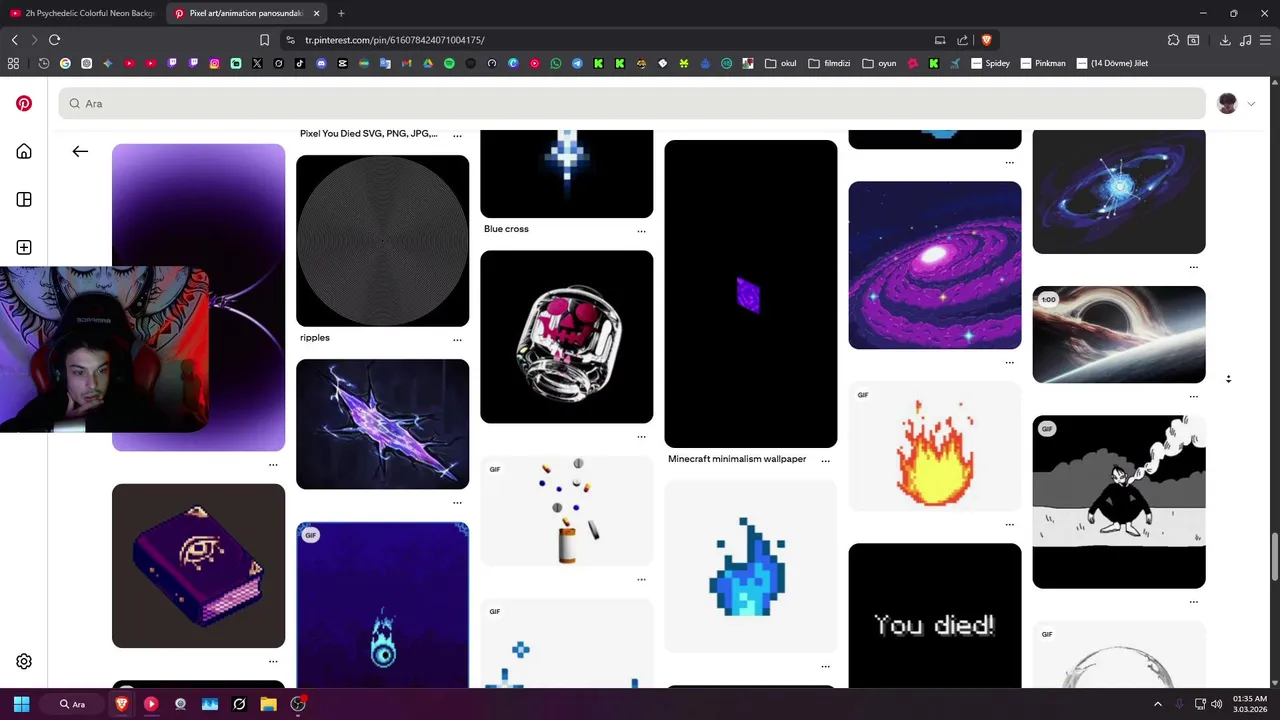Screen dimensions: 1280x720
Task: Open options under the purple spellbook pin
Action: pos(273,662)
